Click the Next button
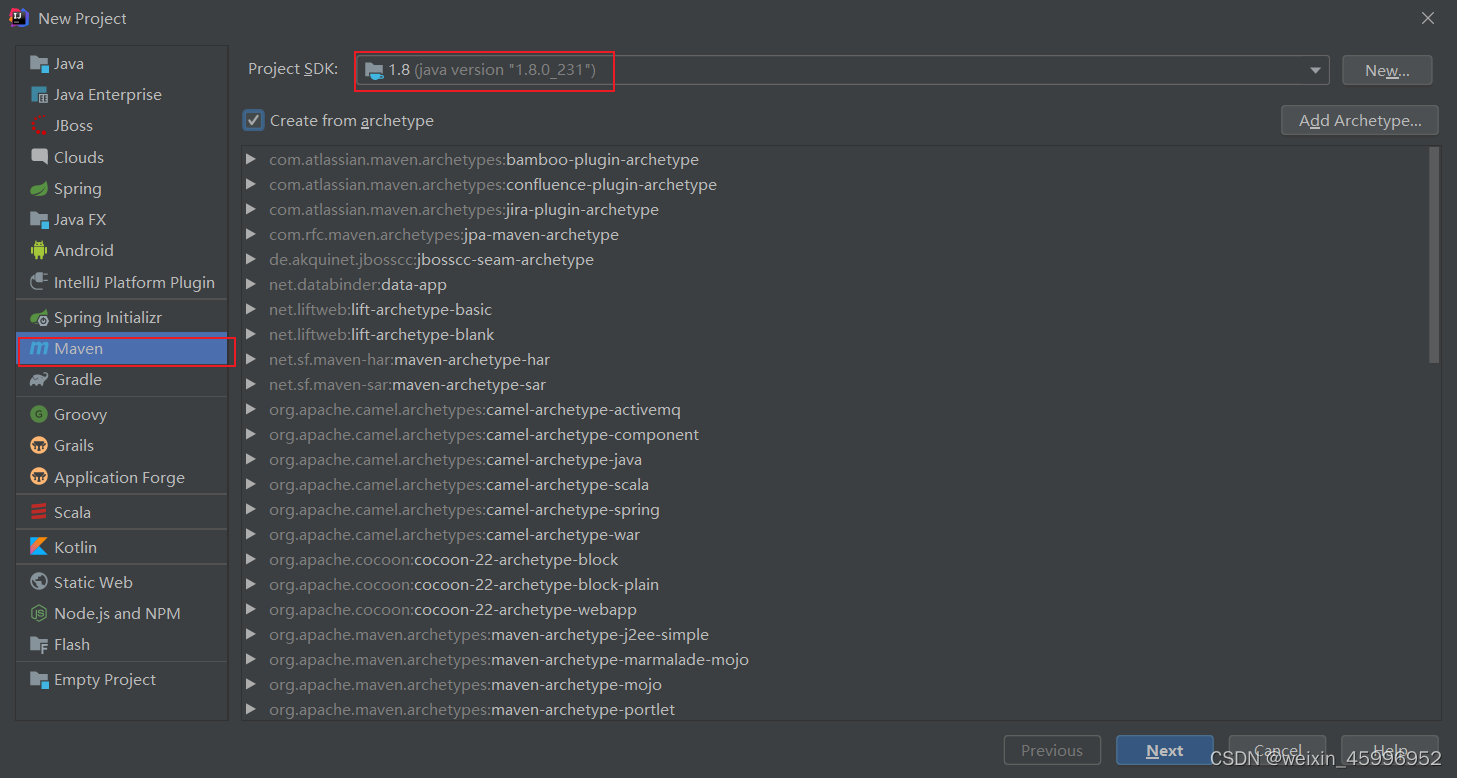This screenshot has width=1457, height=778. click(x=1165, y=750)
